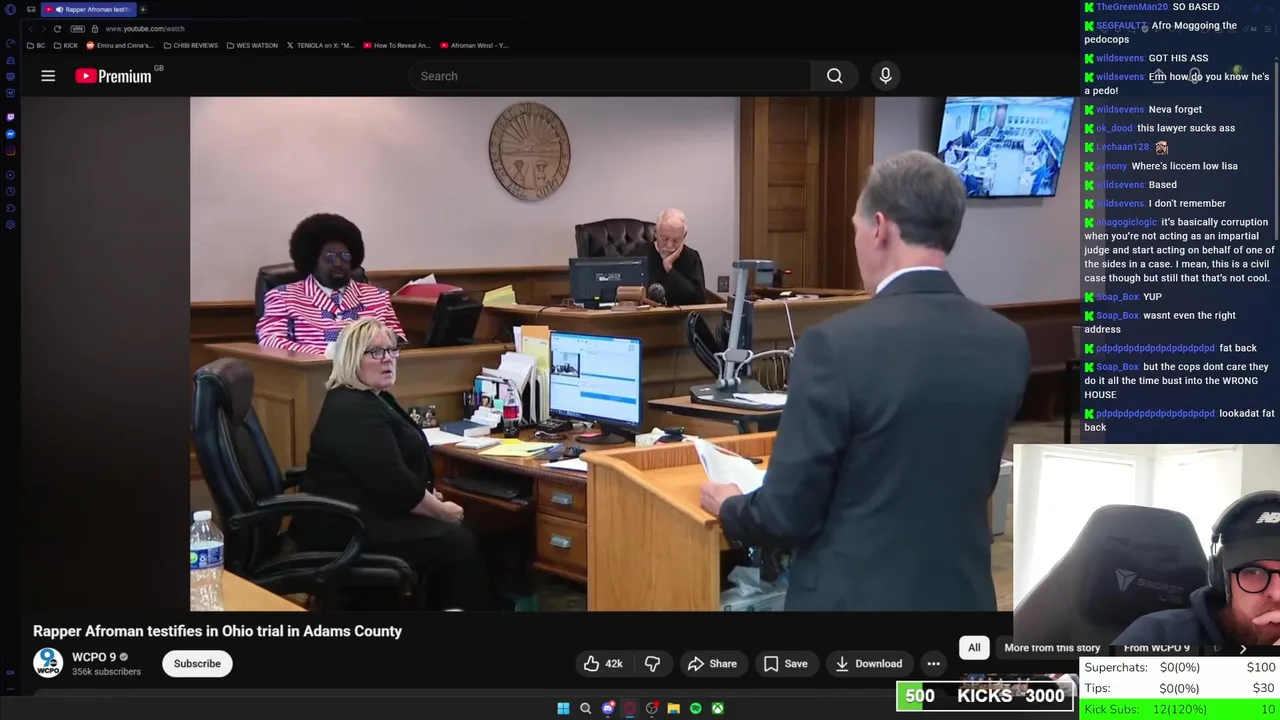
Task: Open workspaces icon left of tab
Action: coord(31,9)
